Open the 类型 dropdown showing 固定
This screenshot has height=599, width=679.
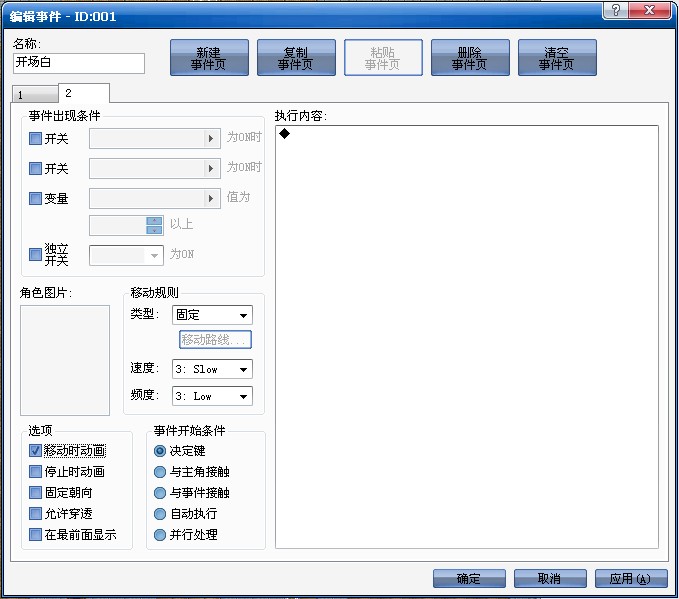[x=212, y=315]
